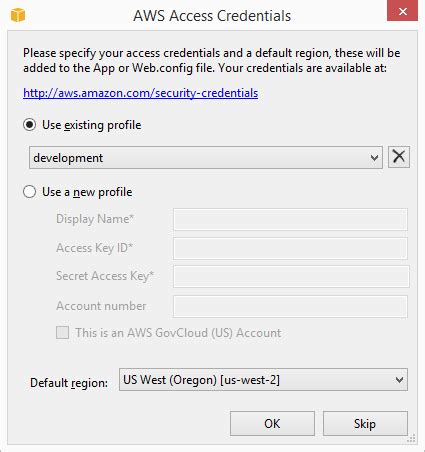Confirm with the OK button

pyautogui.click(x=272, y=423)
